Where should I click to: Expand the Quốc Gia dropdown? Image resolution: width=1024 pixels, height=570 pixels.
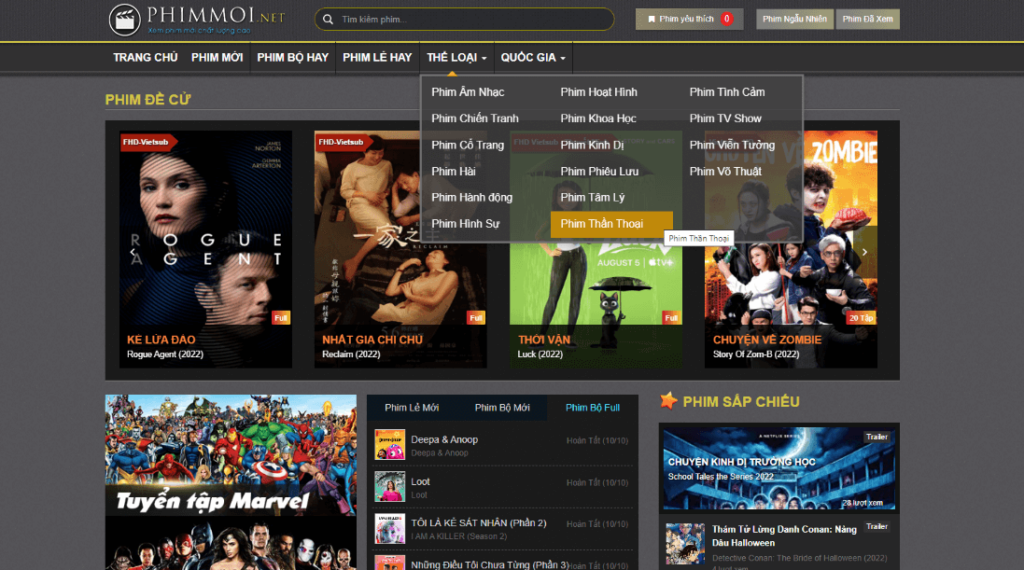533,57
